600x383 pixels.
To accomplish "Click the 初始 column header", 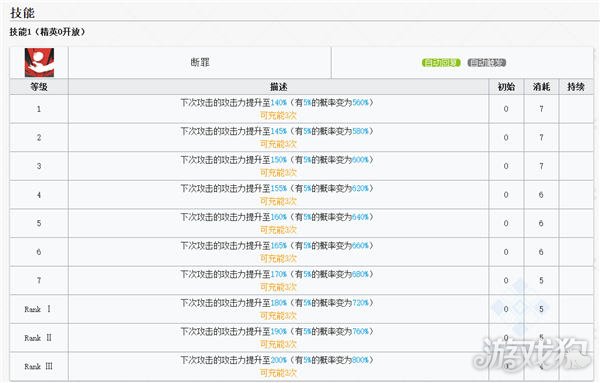I will (506, 87).
